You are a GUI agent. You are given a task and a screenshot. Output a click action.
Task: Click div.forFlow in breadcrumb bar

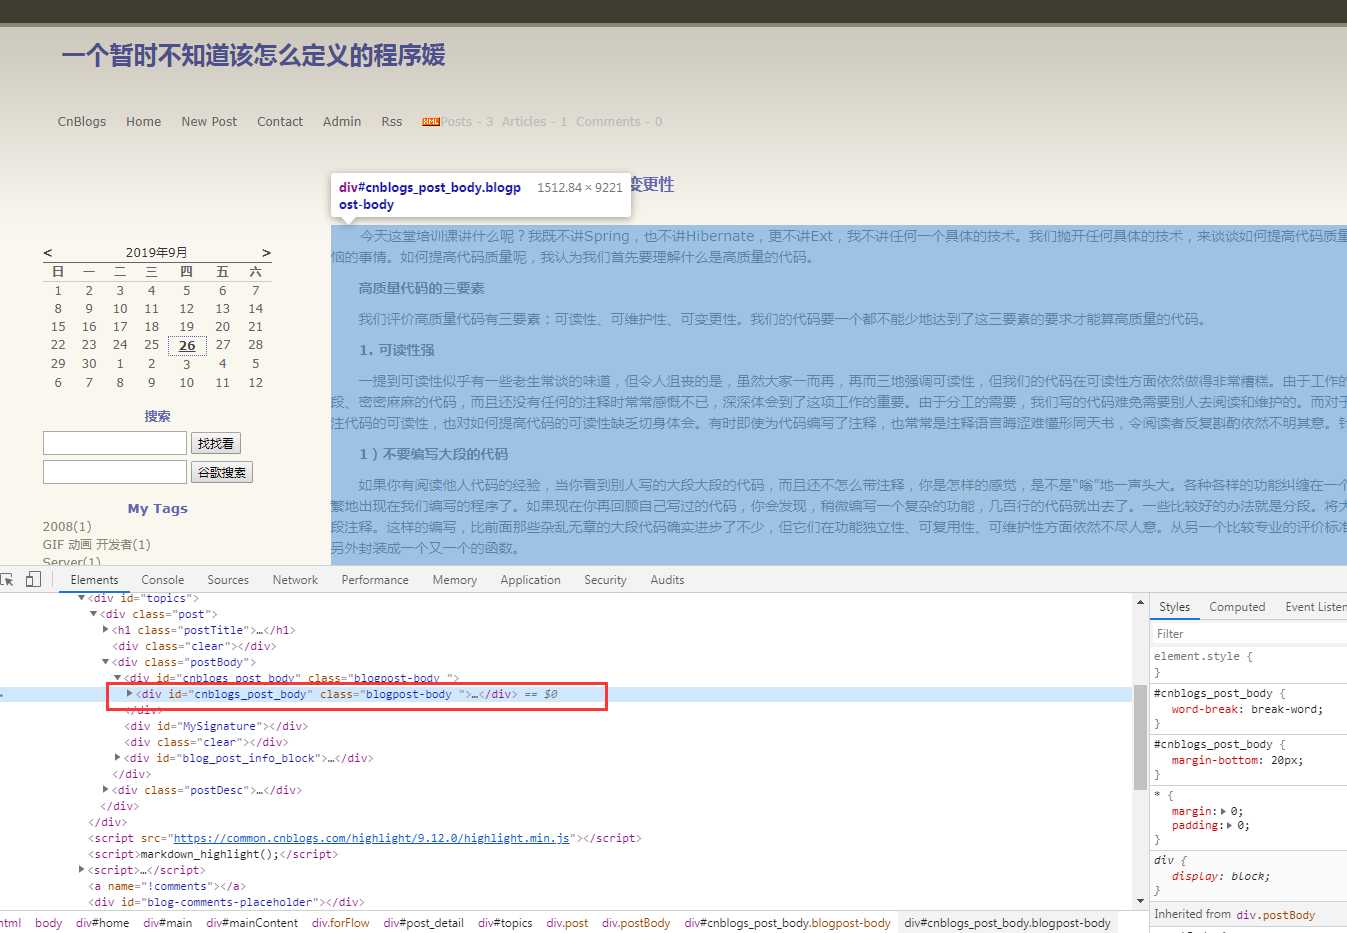click(341, 923)
